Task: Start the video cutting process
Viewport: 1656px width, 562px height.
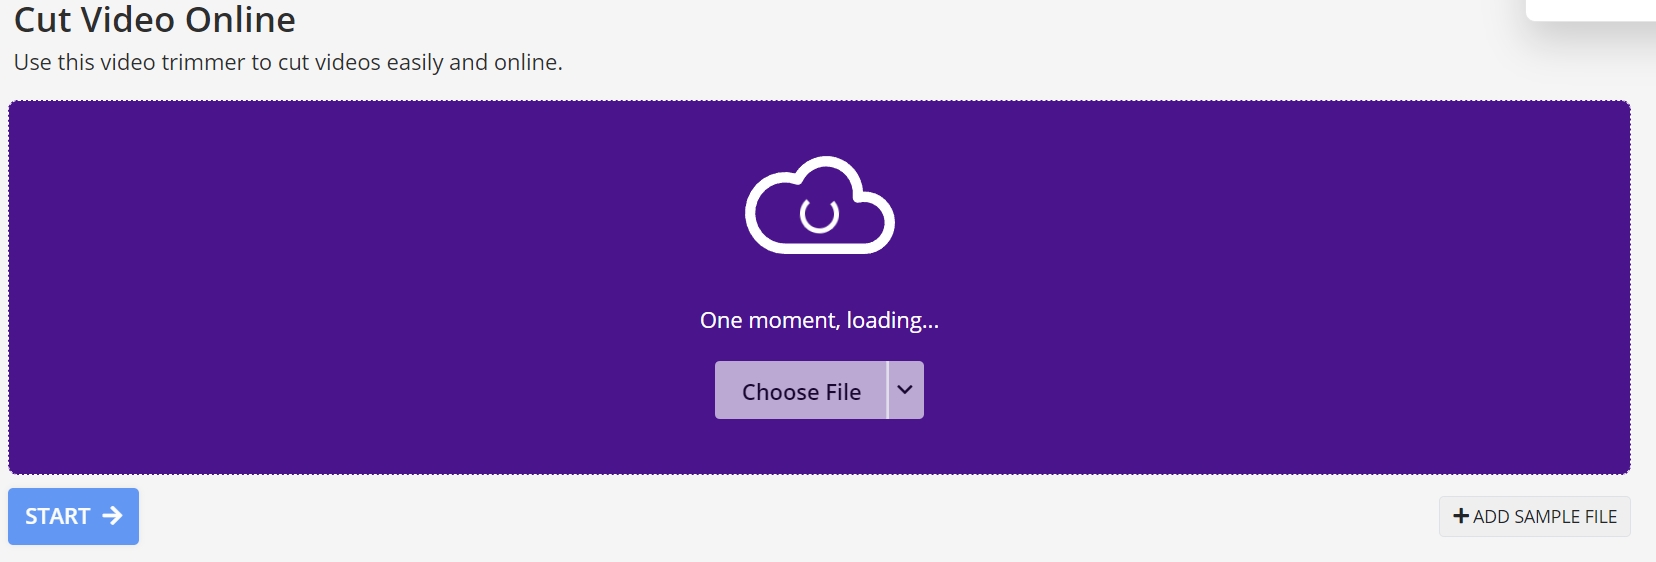Action: pos(73,516)
